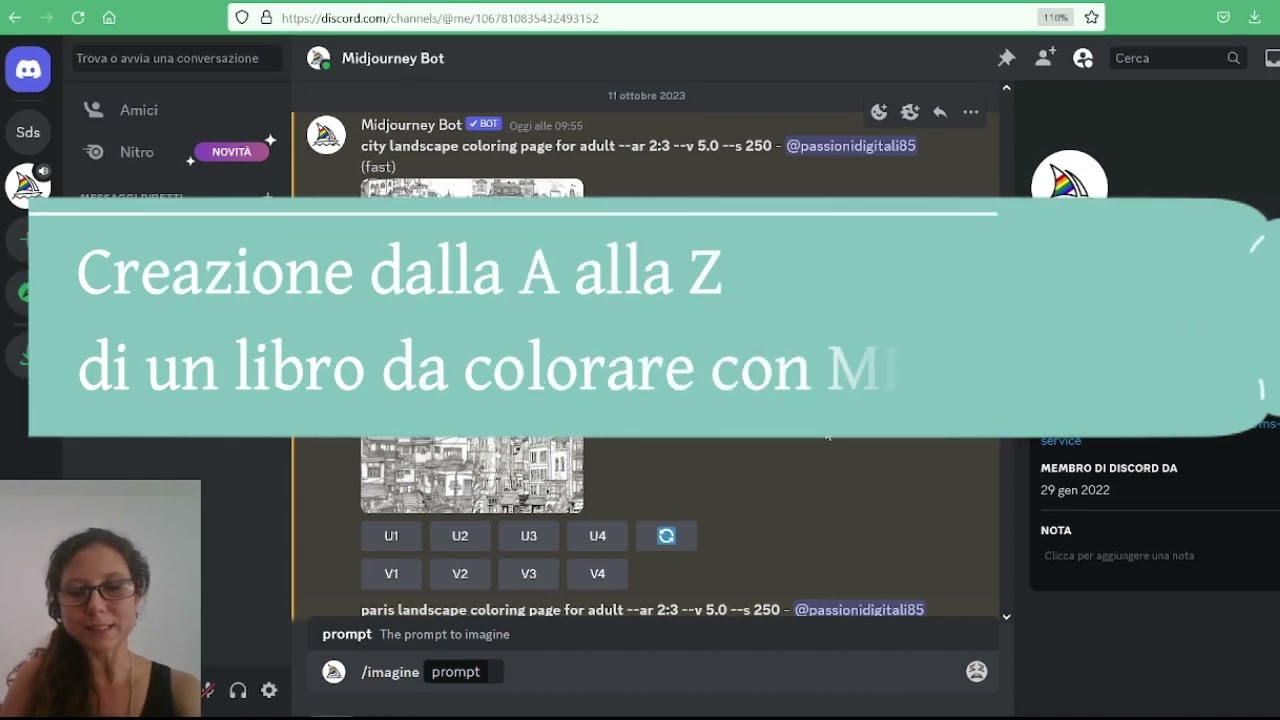The height and width of the screenshot is (720, 1280).
Task: Open the sailboat server icon in sidebar
Action: (x=28, y=185)
